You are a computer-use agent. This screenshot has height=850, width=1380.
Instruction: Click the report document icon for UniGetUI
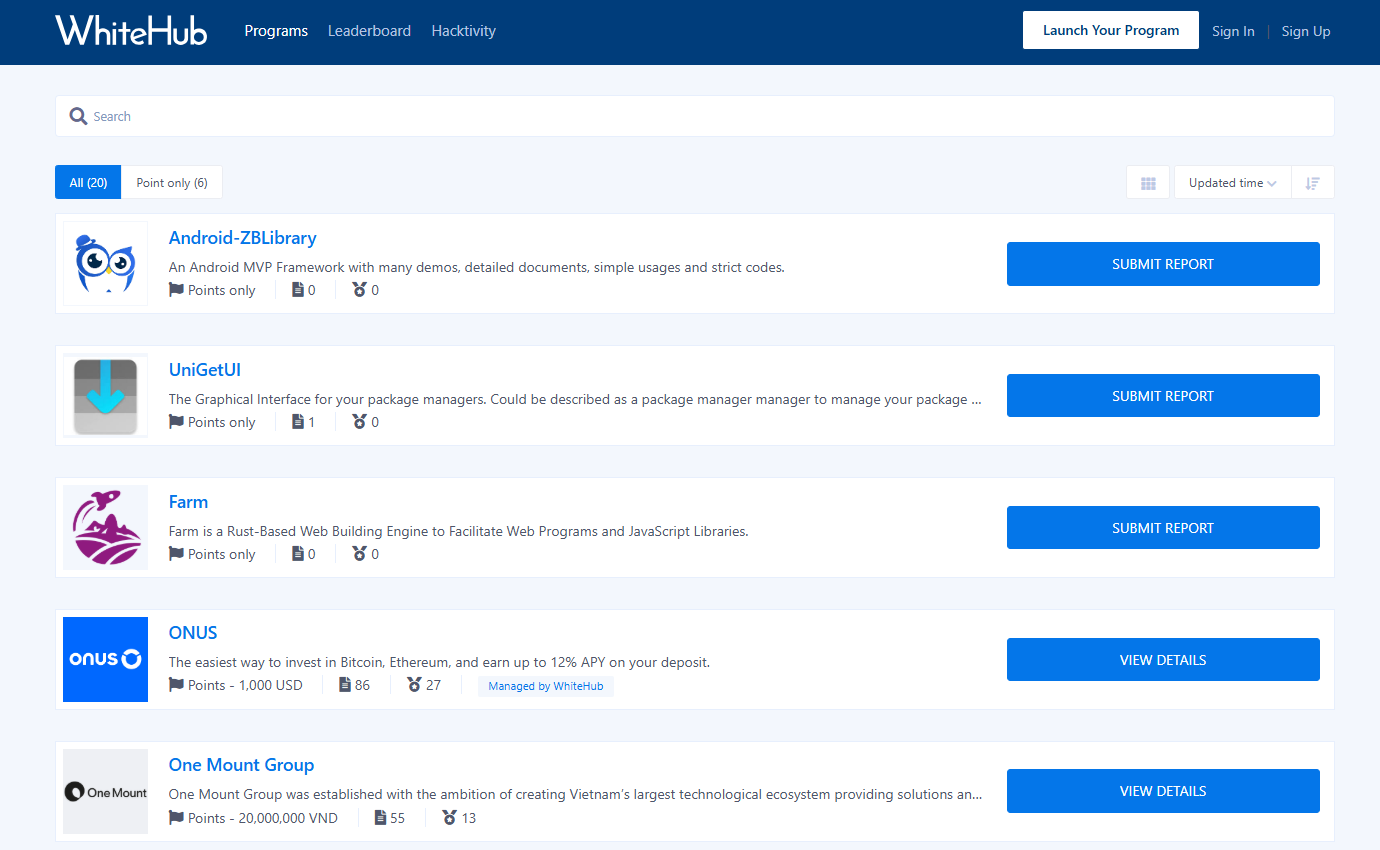297,422
